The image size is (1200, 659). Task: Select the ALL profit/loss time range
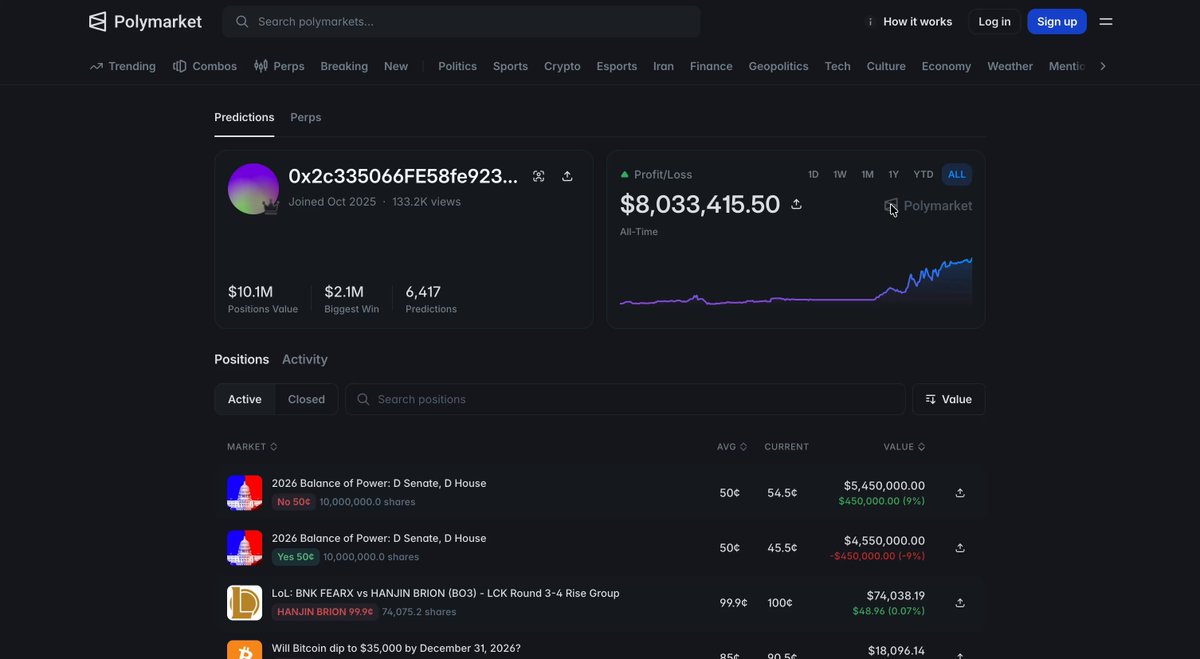tap(957, 174)
